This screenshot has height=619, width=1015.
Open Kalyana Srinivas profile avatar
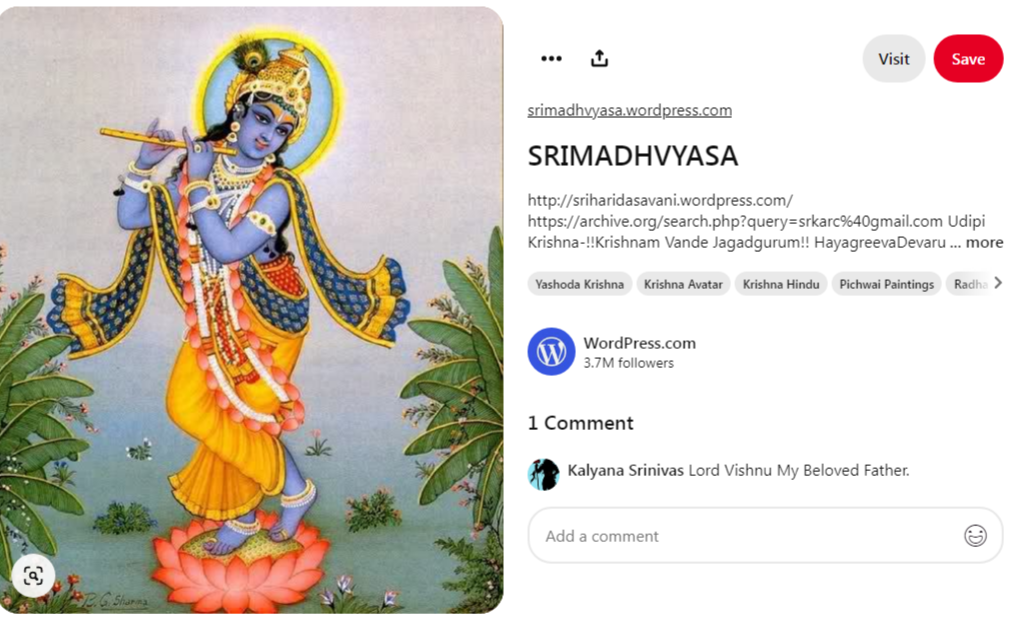[x=543, y=475]
